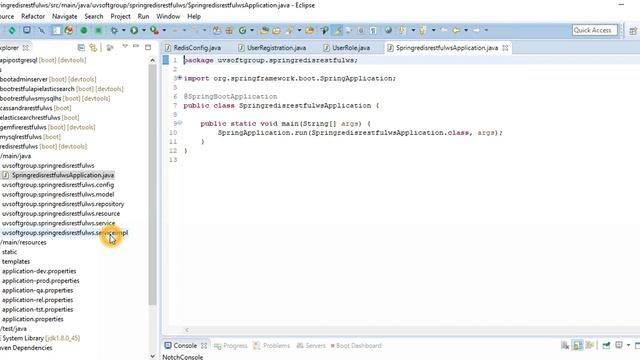
Task: Open the Run menu
Action: coord(143,16)
